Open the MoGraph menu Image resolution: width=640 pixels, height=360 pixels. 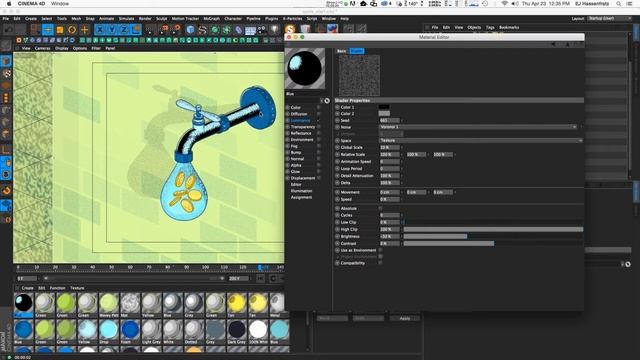[x=211, y=19]
